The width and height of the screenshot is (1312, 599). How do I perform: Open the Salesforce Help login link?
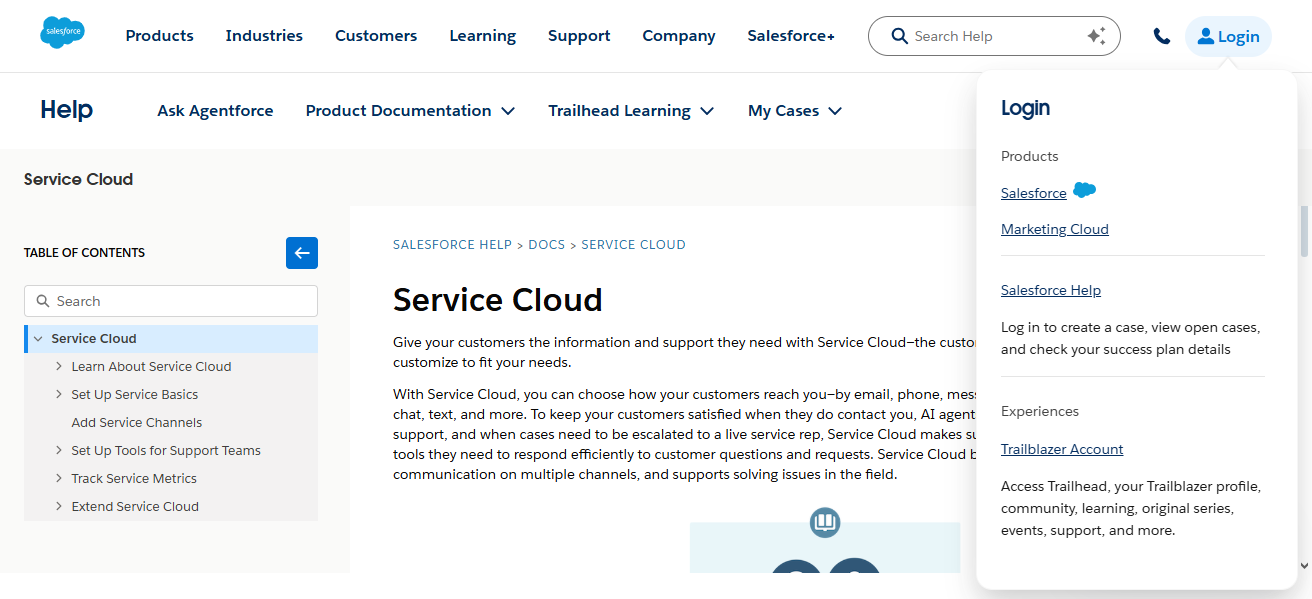coord(1051,290)
